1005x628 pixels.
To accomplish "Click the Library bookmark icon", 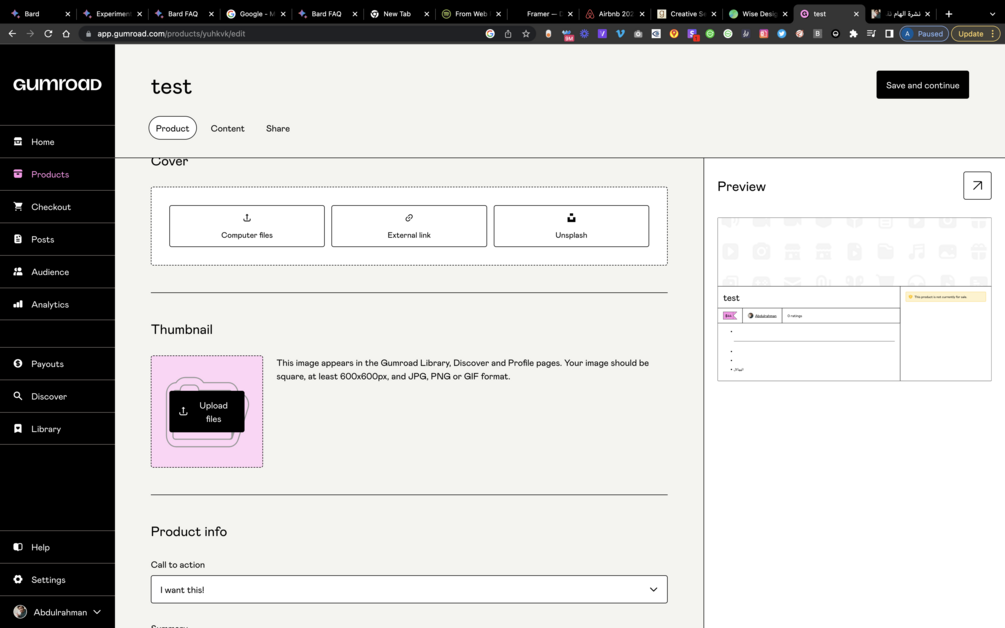I will pyautogui.click(x=18, y=429).
